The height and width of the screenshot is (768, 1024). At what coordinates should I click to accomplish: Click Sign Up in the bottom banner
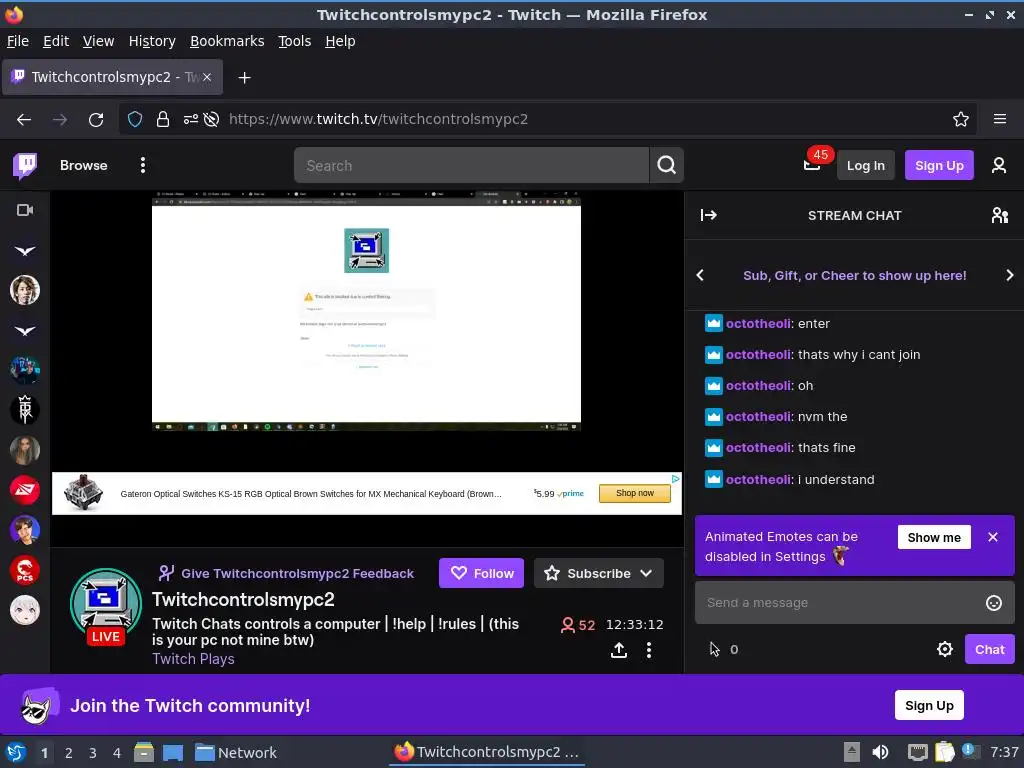tap(929, 705)
